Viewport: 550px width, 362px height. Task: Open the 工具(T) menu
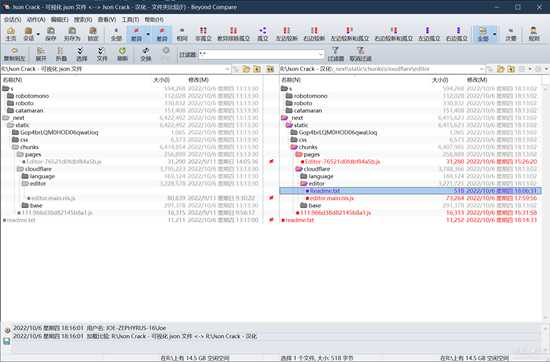click(x=130, y=20)
